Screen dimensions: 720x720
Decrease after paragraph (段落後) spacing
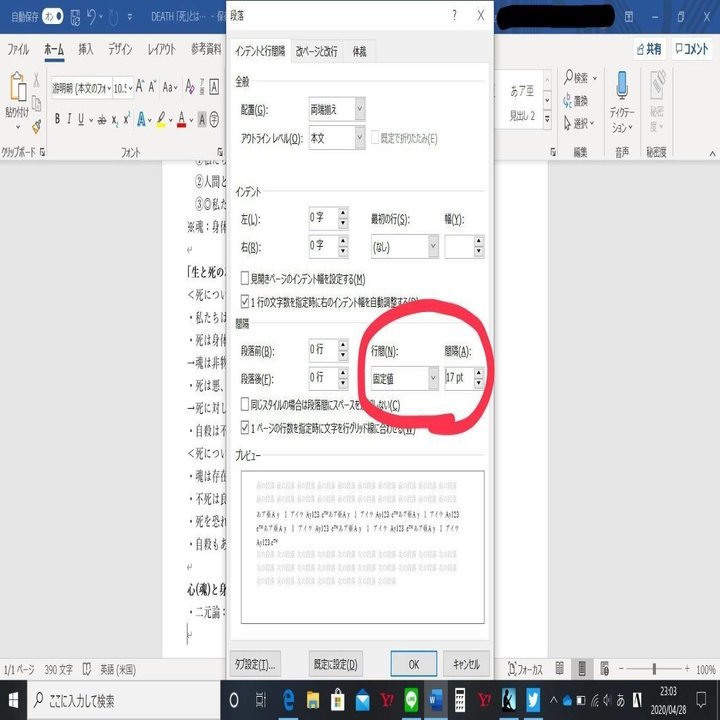pos(343,384)
